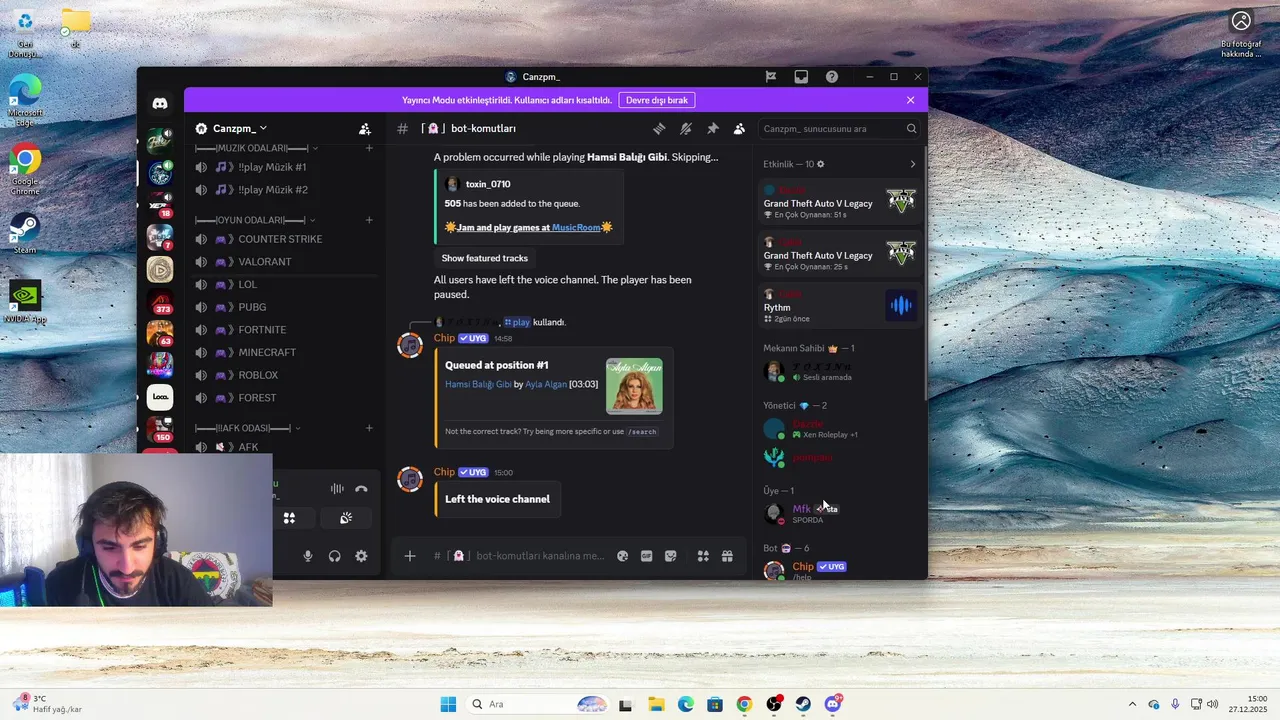Open Steam from the taskbar
The image size is (1280, 720).
click(803, 704)
